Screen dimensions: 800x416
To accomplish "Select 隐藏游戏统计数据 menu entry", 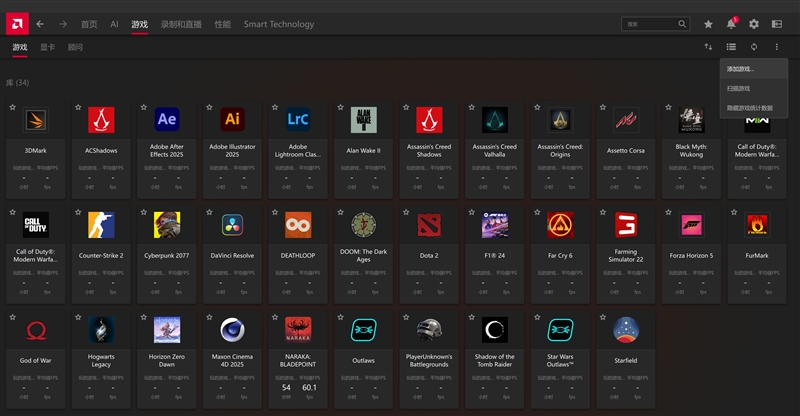I will point(754,108).
